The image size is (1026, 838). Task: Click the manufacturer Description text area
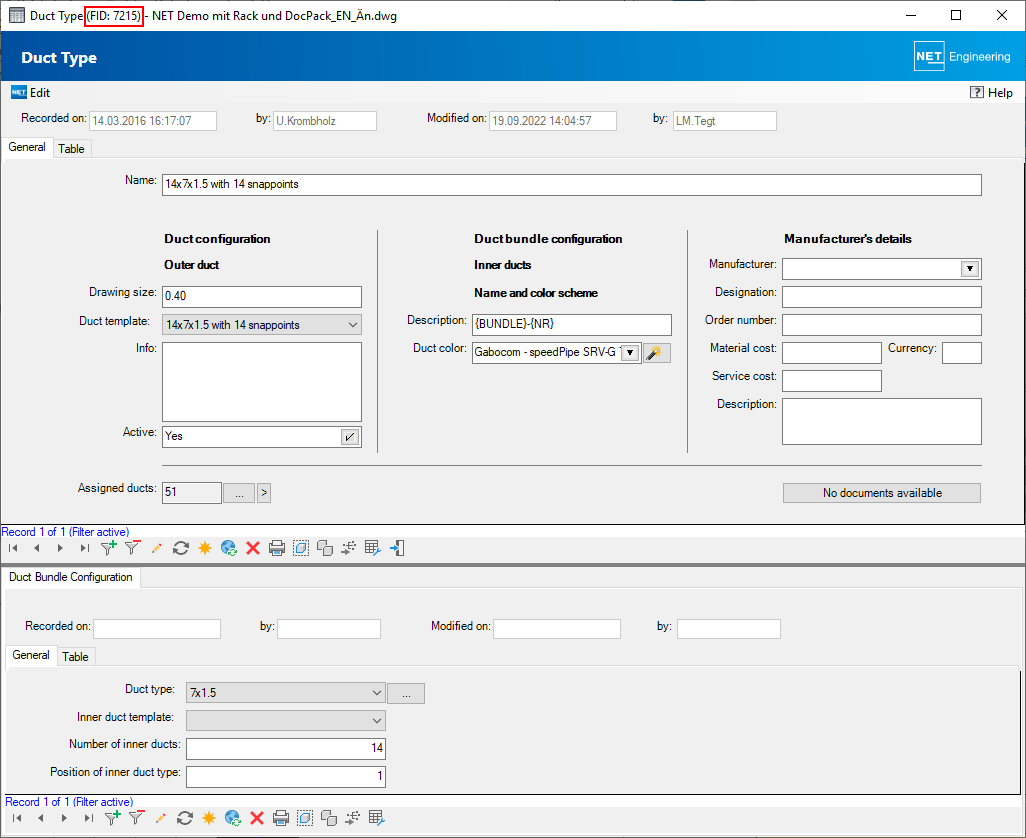pos(882,422)
